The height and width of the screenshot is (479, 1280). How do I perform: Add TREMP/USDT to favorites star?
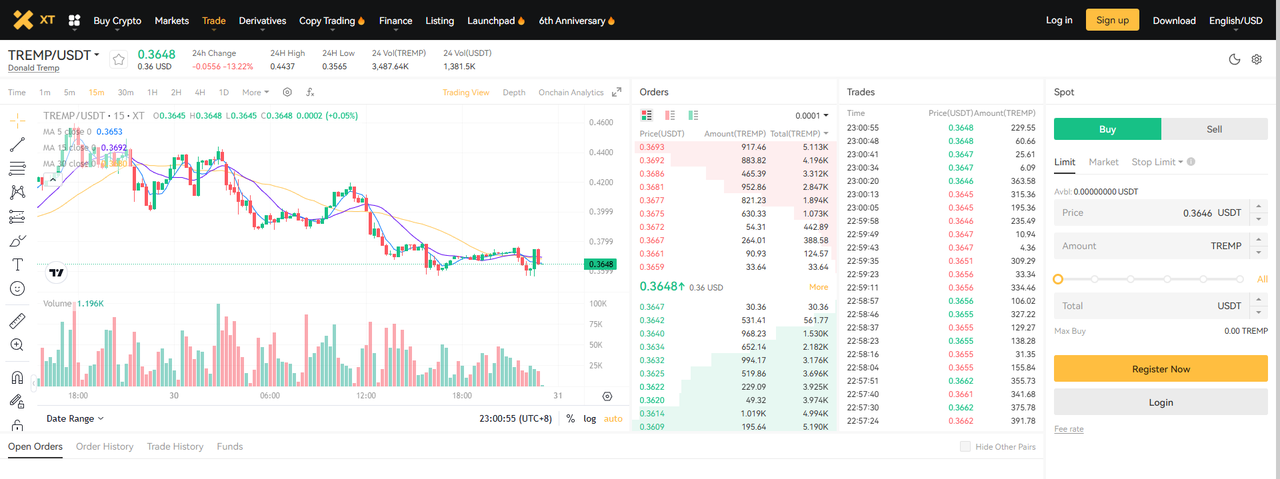coord(119,59)
